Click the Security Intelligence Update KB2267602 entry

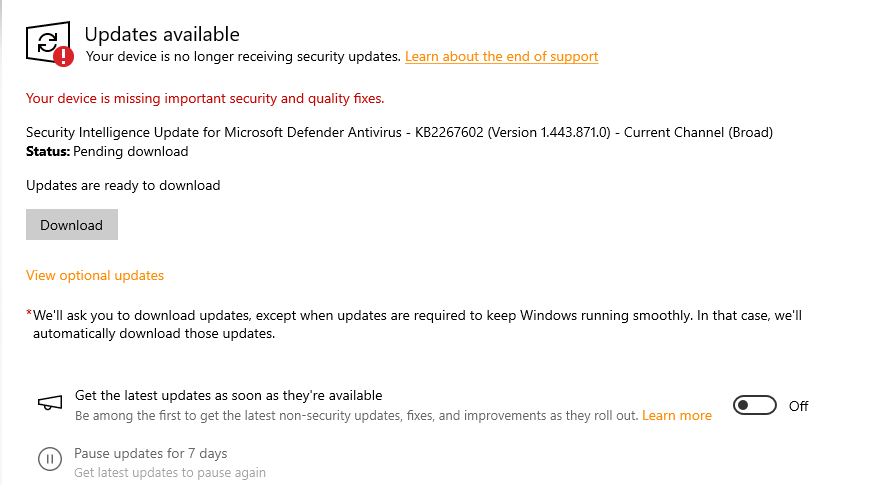pyautogui.click(x=399, y=132)
